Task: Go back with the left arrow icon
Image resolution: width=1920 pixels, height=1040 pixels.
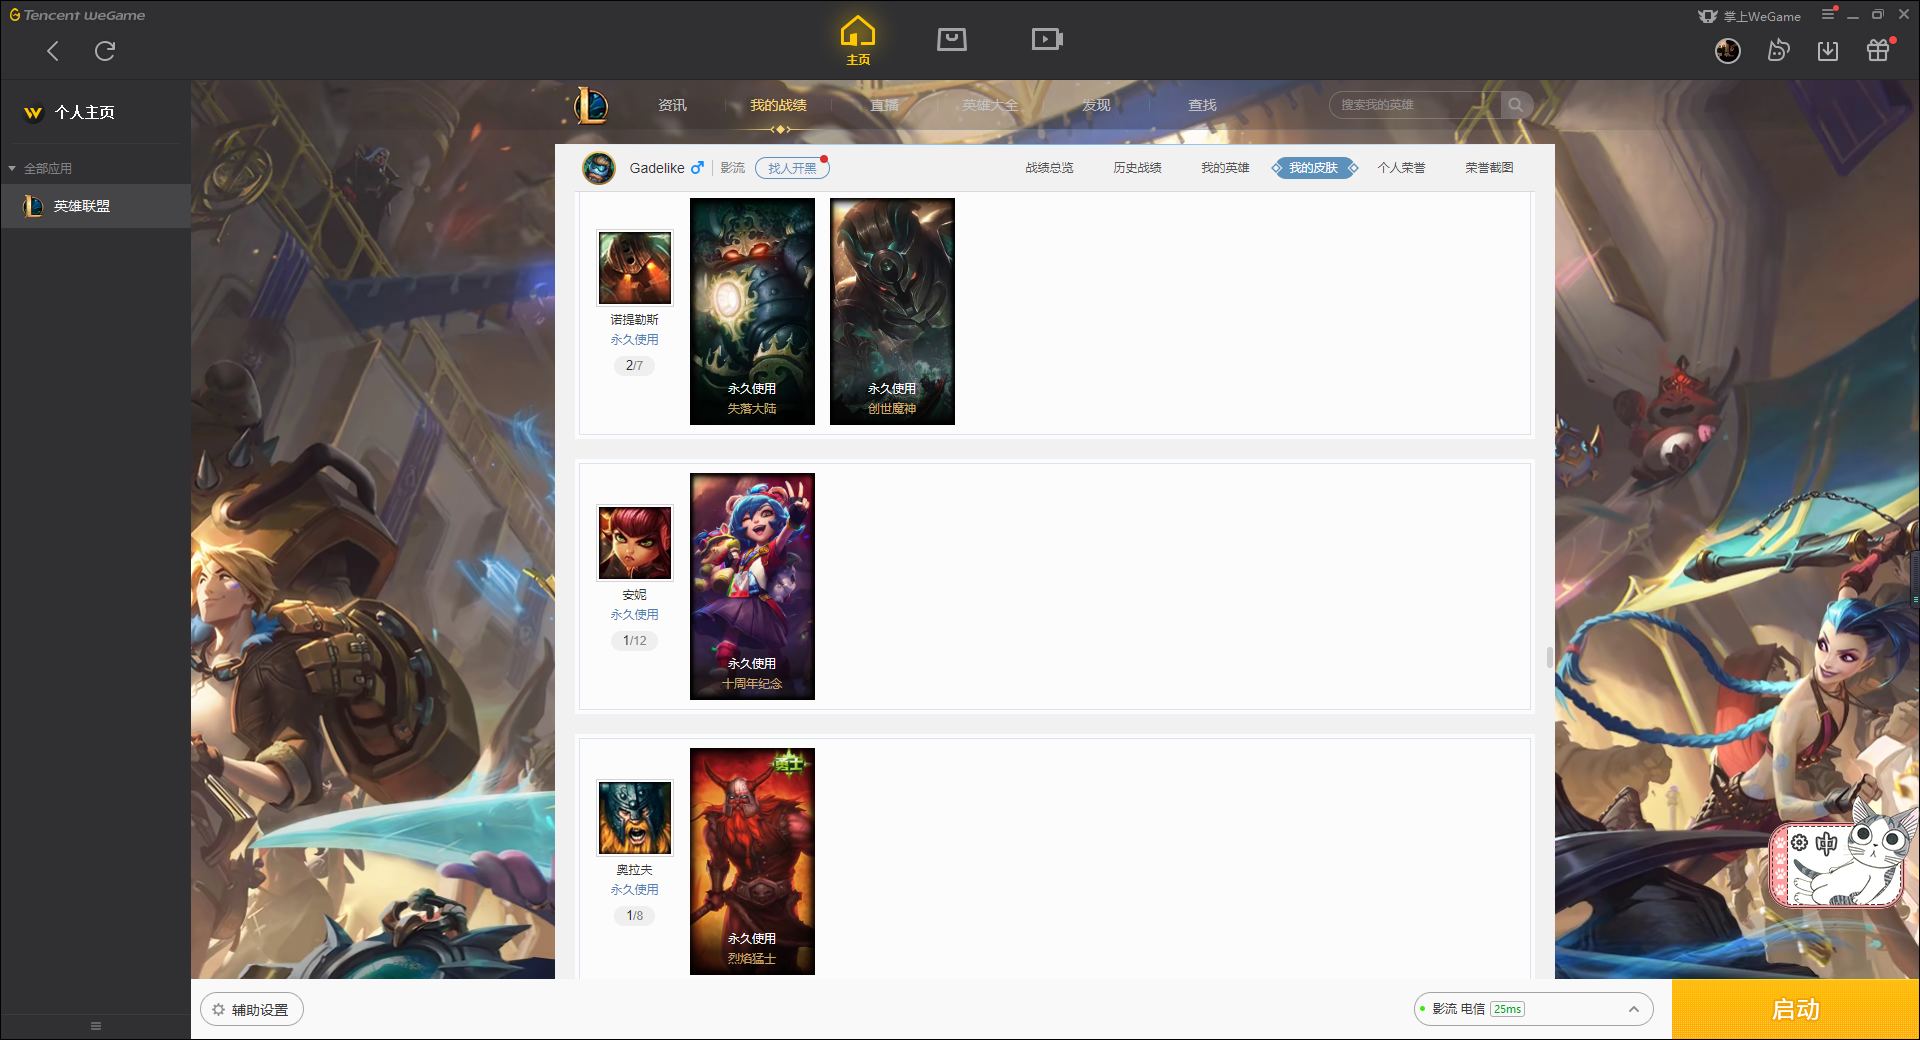Action: [53, 51]
